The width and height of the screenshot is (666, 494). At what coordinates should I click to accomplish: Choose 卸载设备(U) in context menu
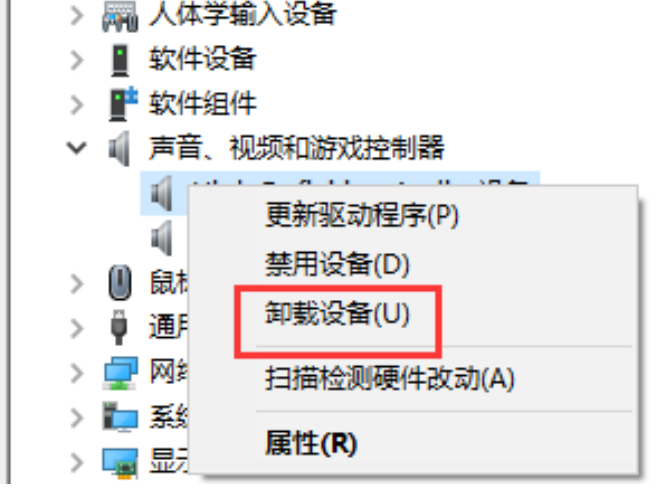pos(337,314)
